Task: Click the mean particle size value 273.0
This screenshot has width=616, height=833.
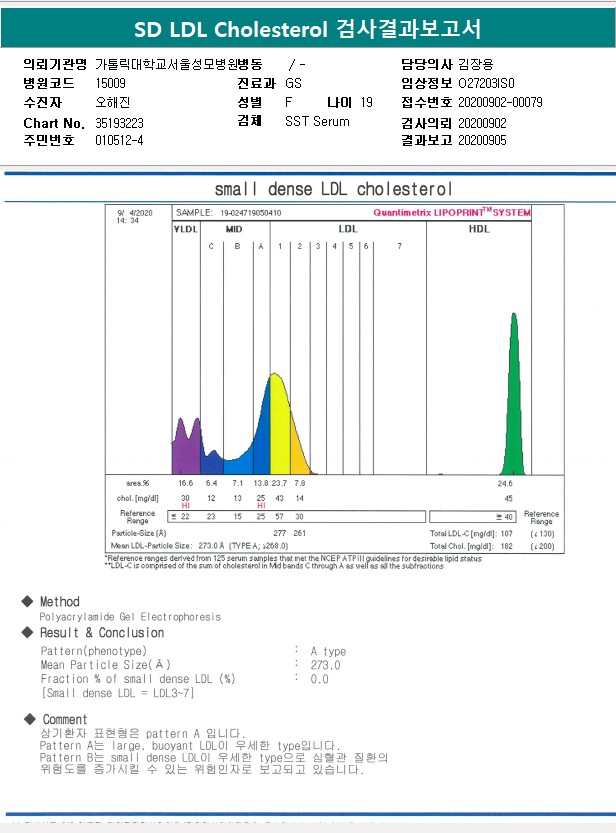Action: pos(326,665)
